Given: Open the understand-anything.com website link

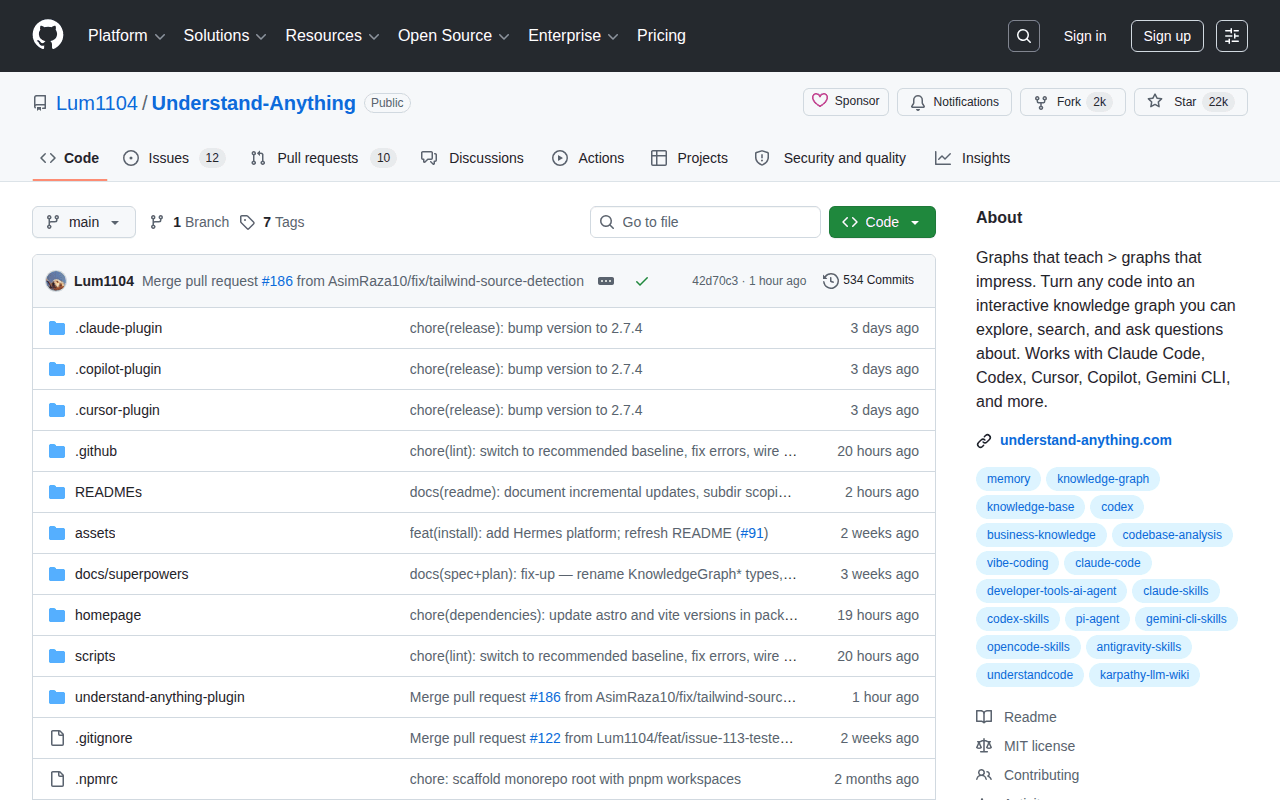Looking at the screenshot, I should point(1086,440).
